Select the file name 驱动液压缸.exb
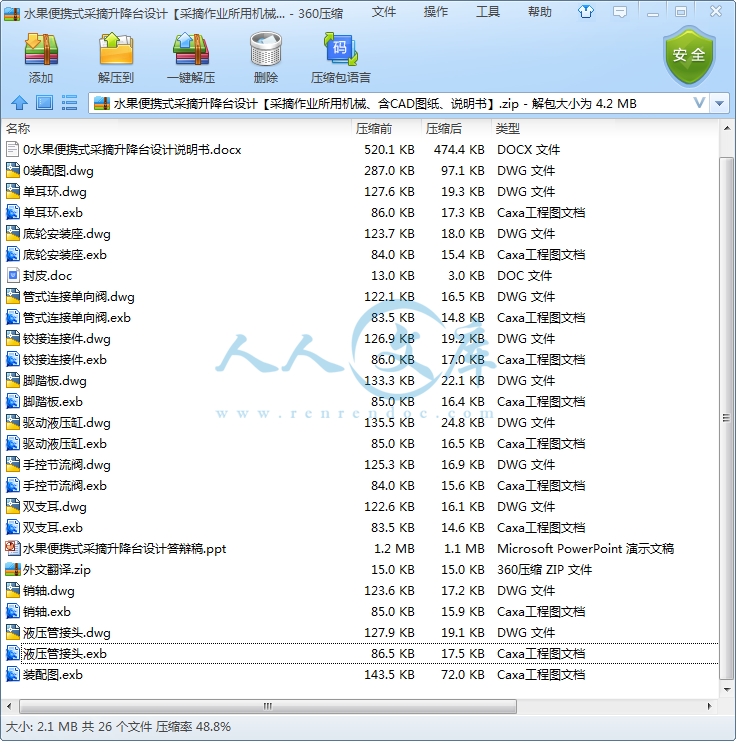The width and height of the screenshot is (736, 741). click(x=65, y=443)
